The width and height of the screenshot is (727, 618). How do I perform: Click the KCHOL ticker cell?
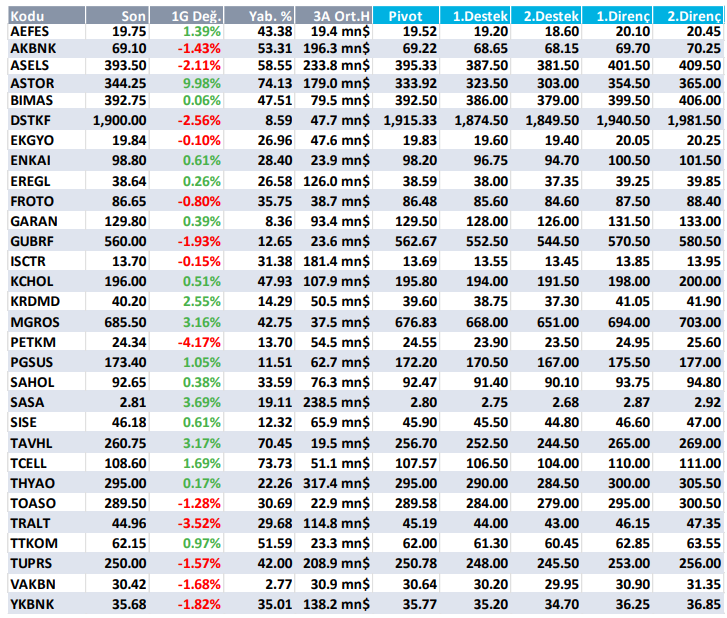32,281
